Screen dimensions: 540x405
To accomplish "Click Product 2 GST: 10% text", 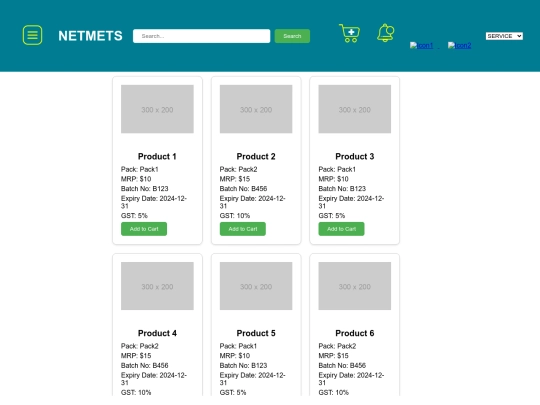I will (235, 216).
